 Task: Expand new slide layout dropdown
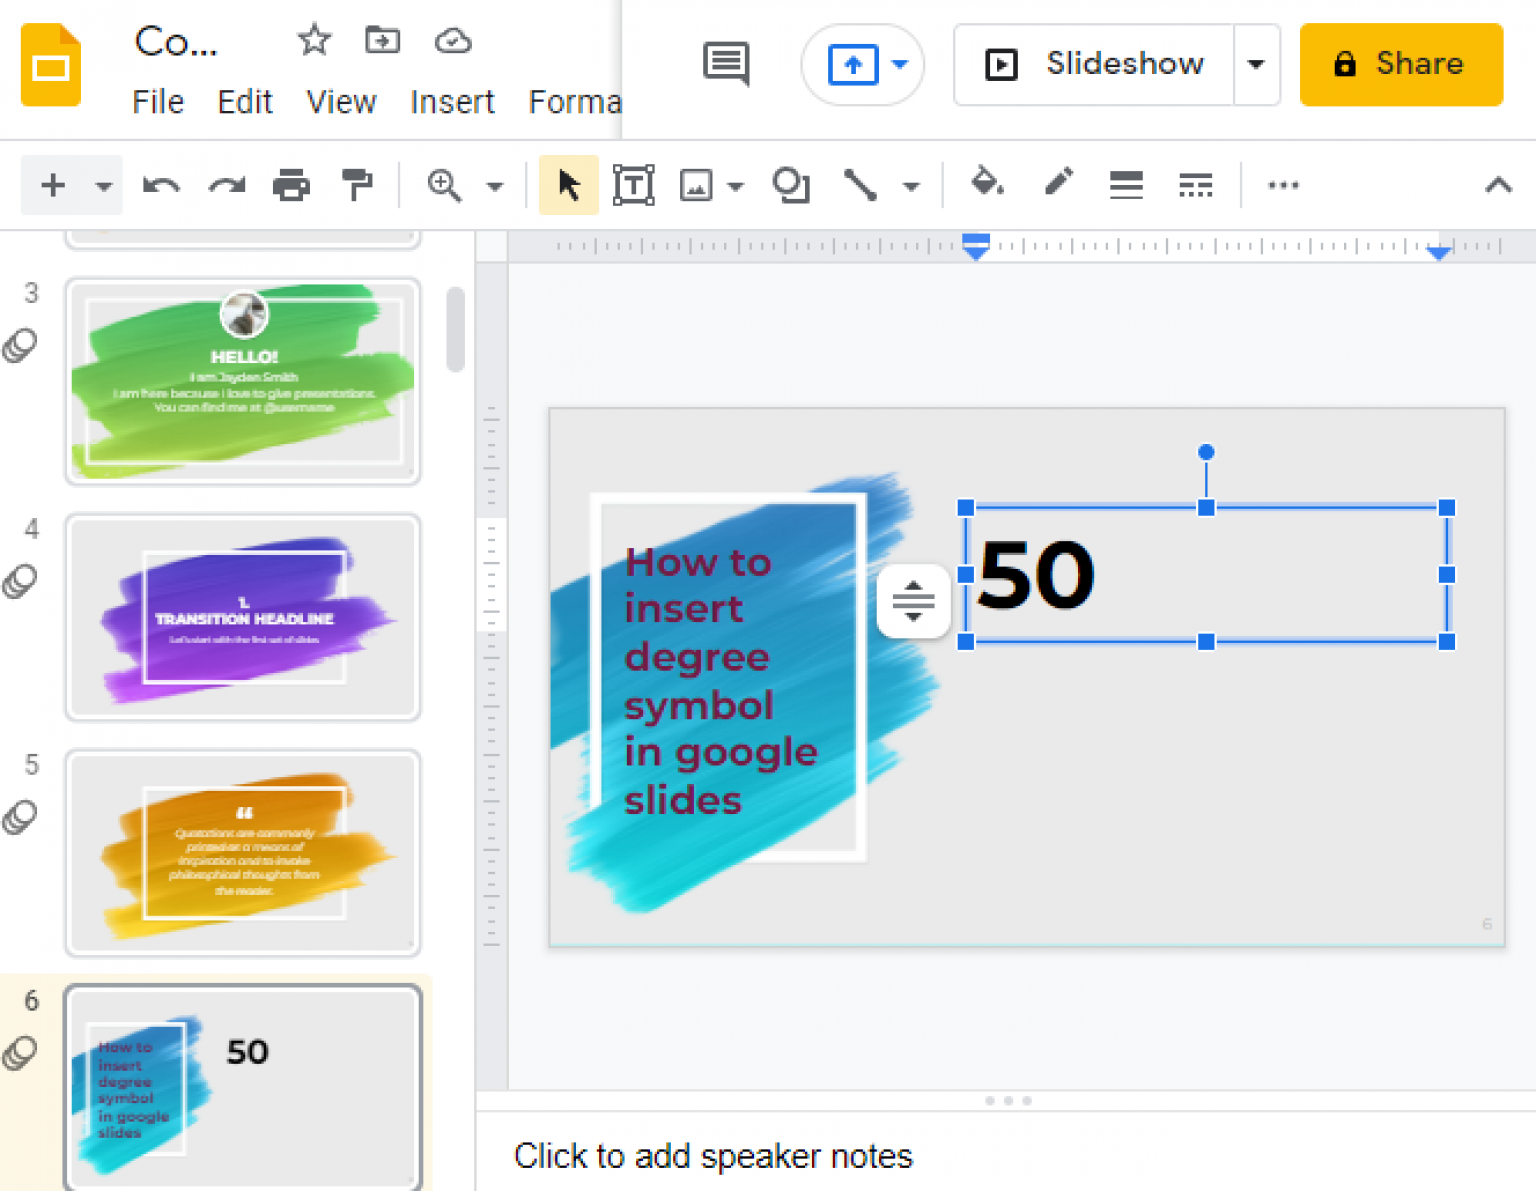103,186
